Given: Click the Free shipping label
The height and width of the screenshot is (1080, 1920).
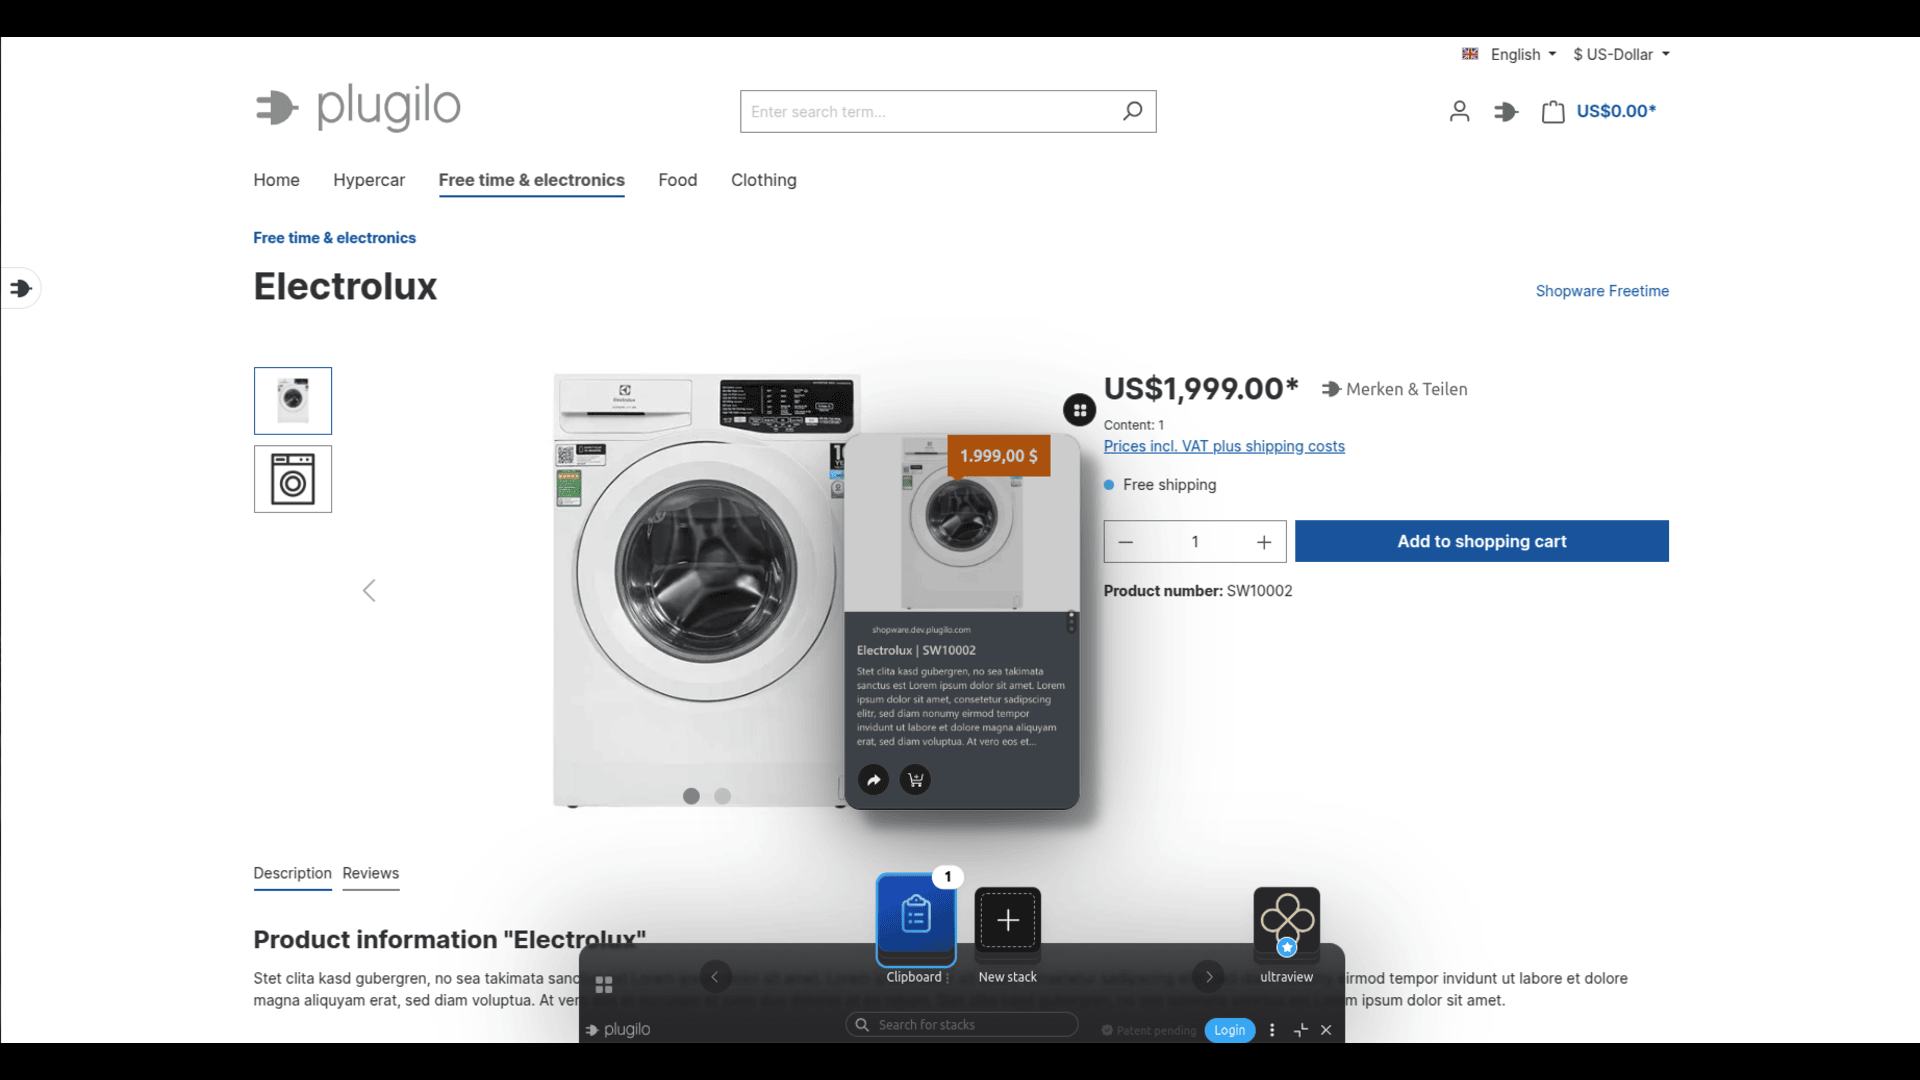Looking at the screenshot, I should pos(1169,485).
